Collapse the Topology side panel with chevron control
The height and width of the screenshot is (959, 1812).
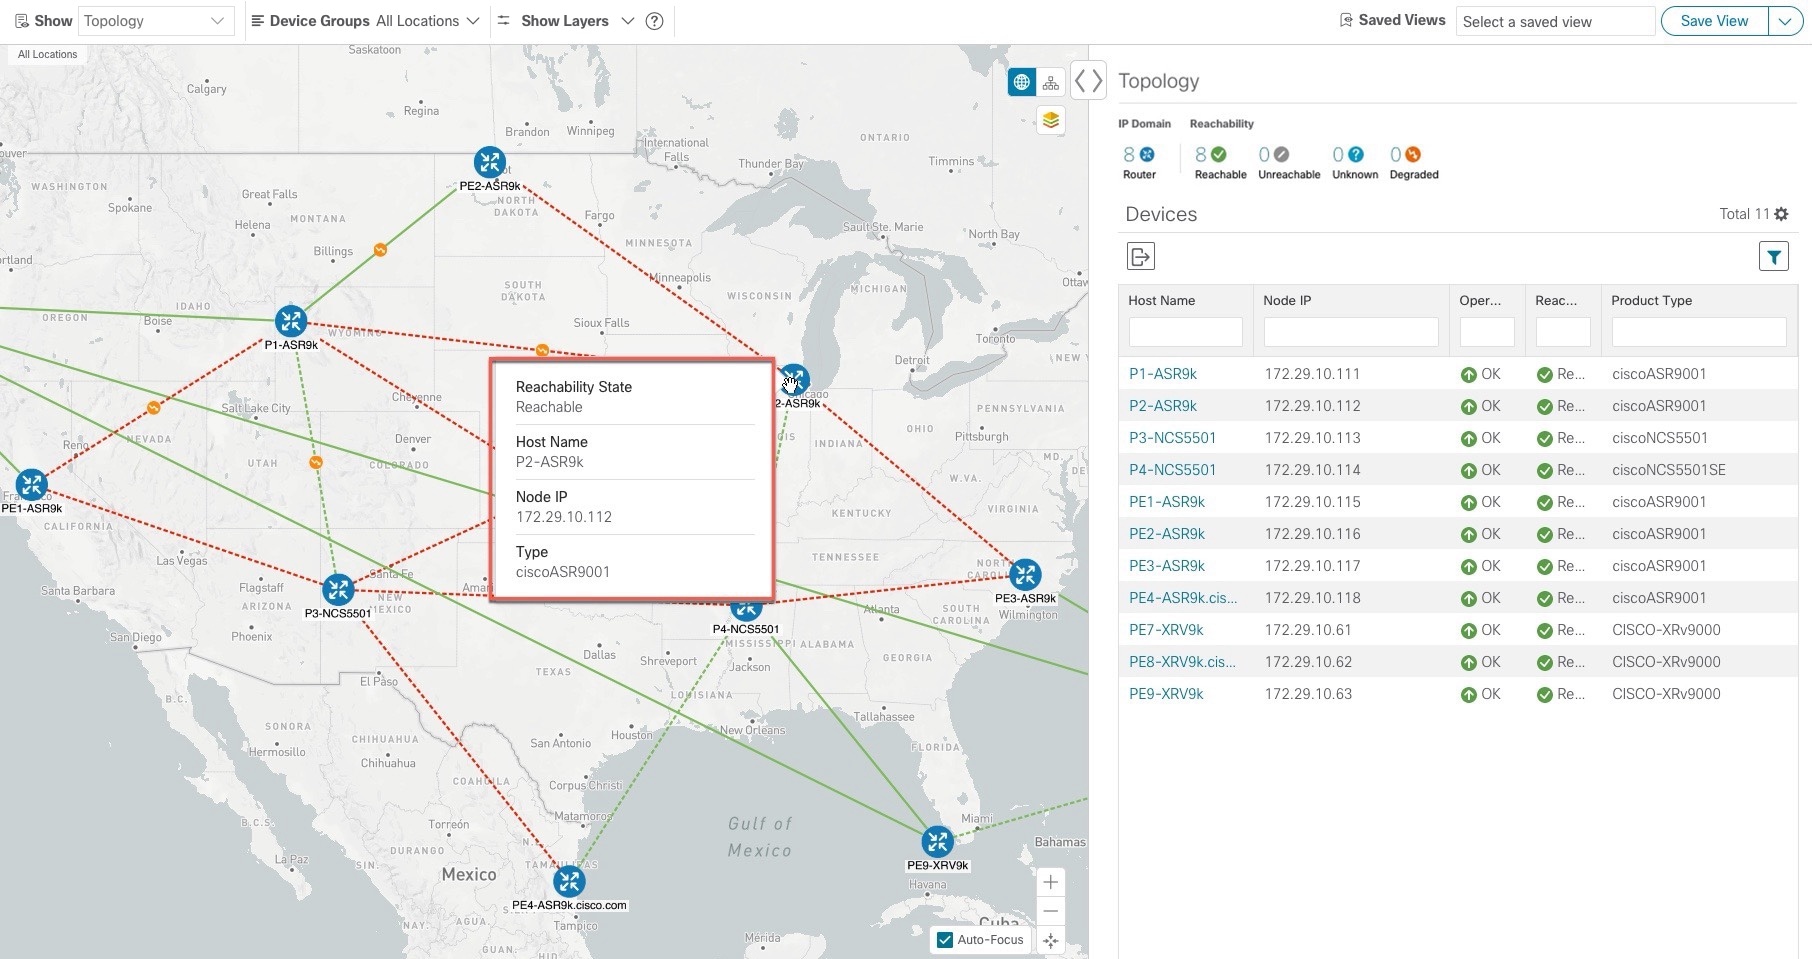(x=1088, y=80)
